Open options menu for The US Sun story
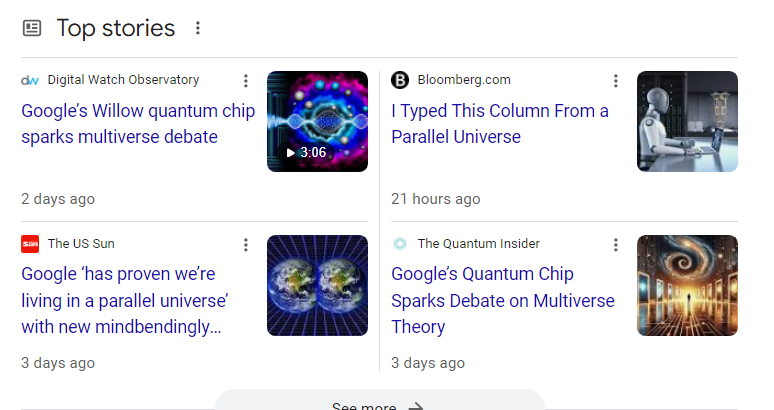774x410 pixels. (x=246, y=245)
